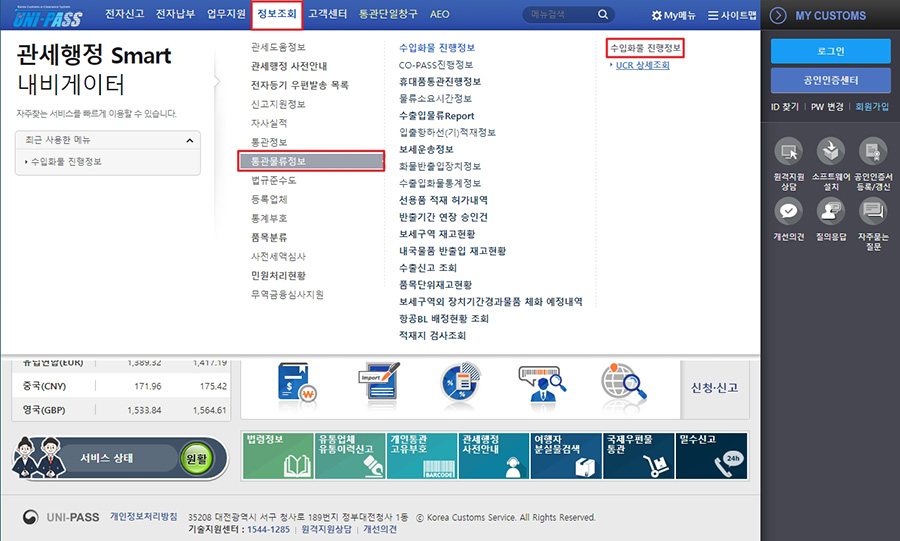
Task: Open the 고객센터 top menu
Action: (328, 14)
